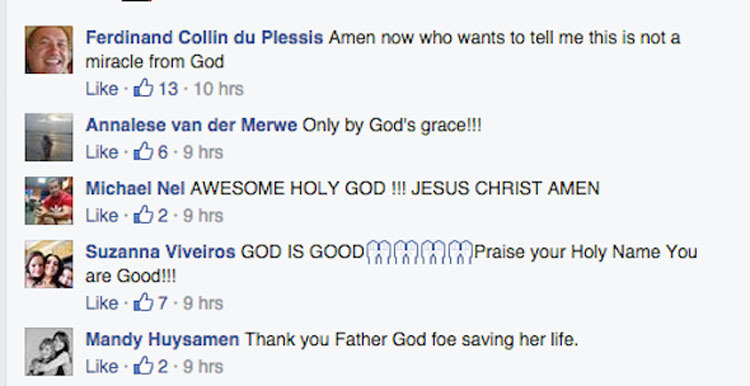750x386 pixels.
Task: Open Michael Nel name link
Action: click(x=135, y=188)
